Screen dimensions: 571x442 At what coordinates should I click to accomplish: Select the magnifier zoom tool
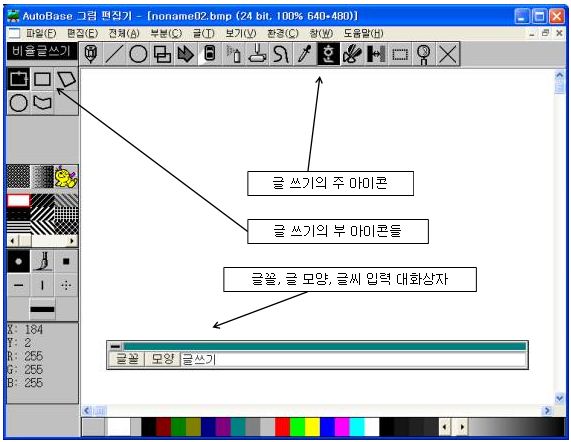424,54
